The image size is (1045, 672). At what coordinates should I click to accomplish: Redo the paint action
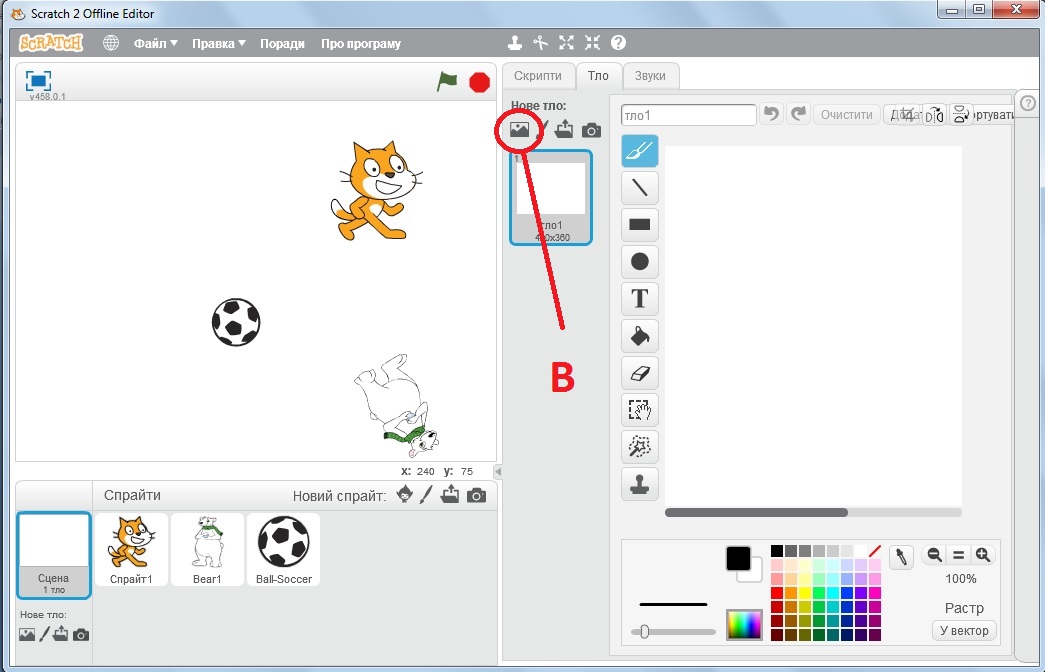pos(798,114)
